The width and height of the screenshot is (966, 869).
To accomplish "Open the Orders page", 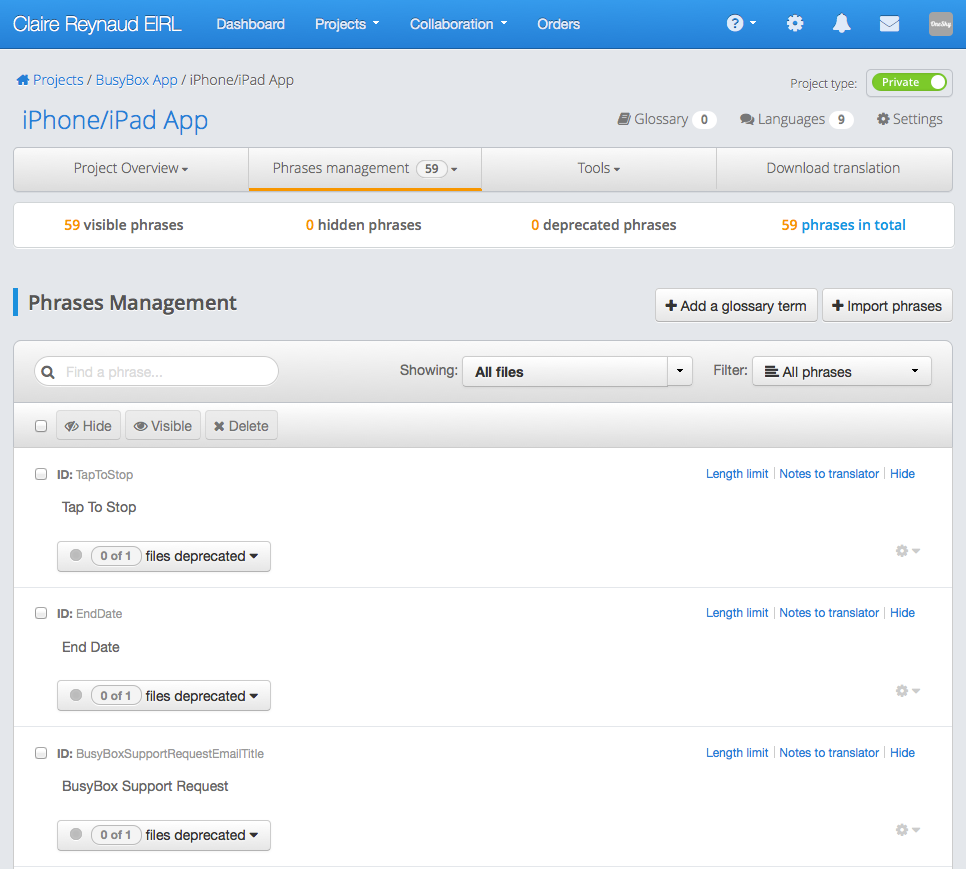I will (558, 24).
